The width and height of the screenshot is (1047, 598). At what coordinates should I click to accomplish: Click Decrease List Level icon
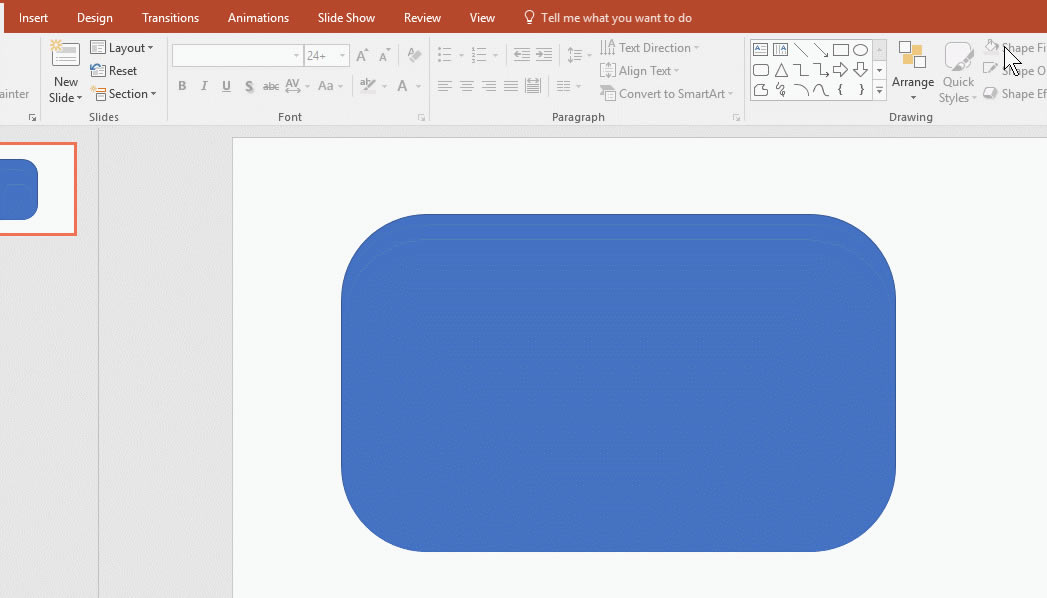(x=521, y=55)
